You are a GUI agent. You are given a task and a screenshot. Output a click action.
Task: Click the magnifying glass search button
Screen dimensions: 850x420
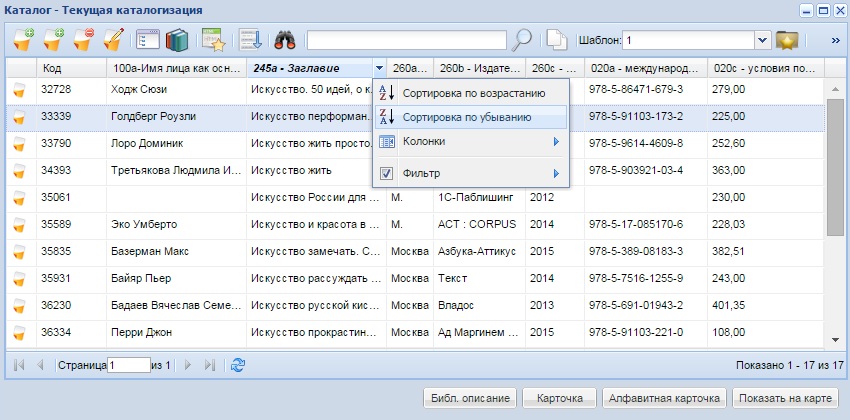click(x=522, y=40)
